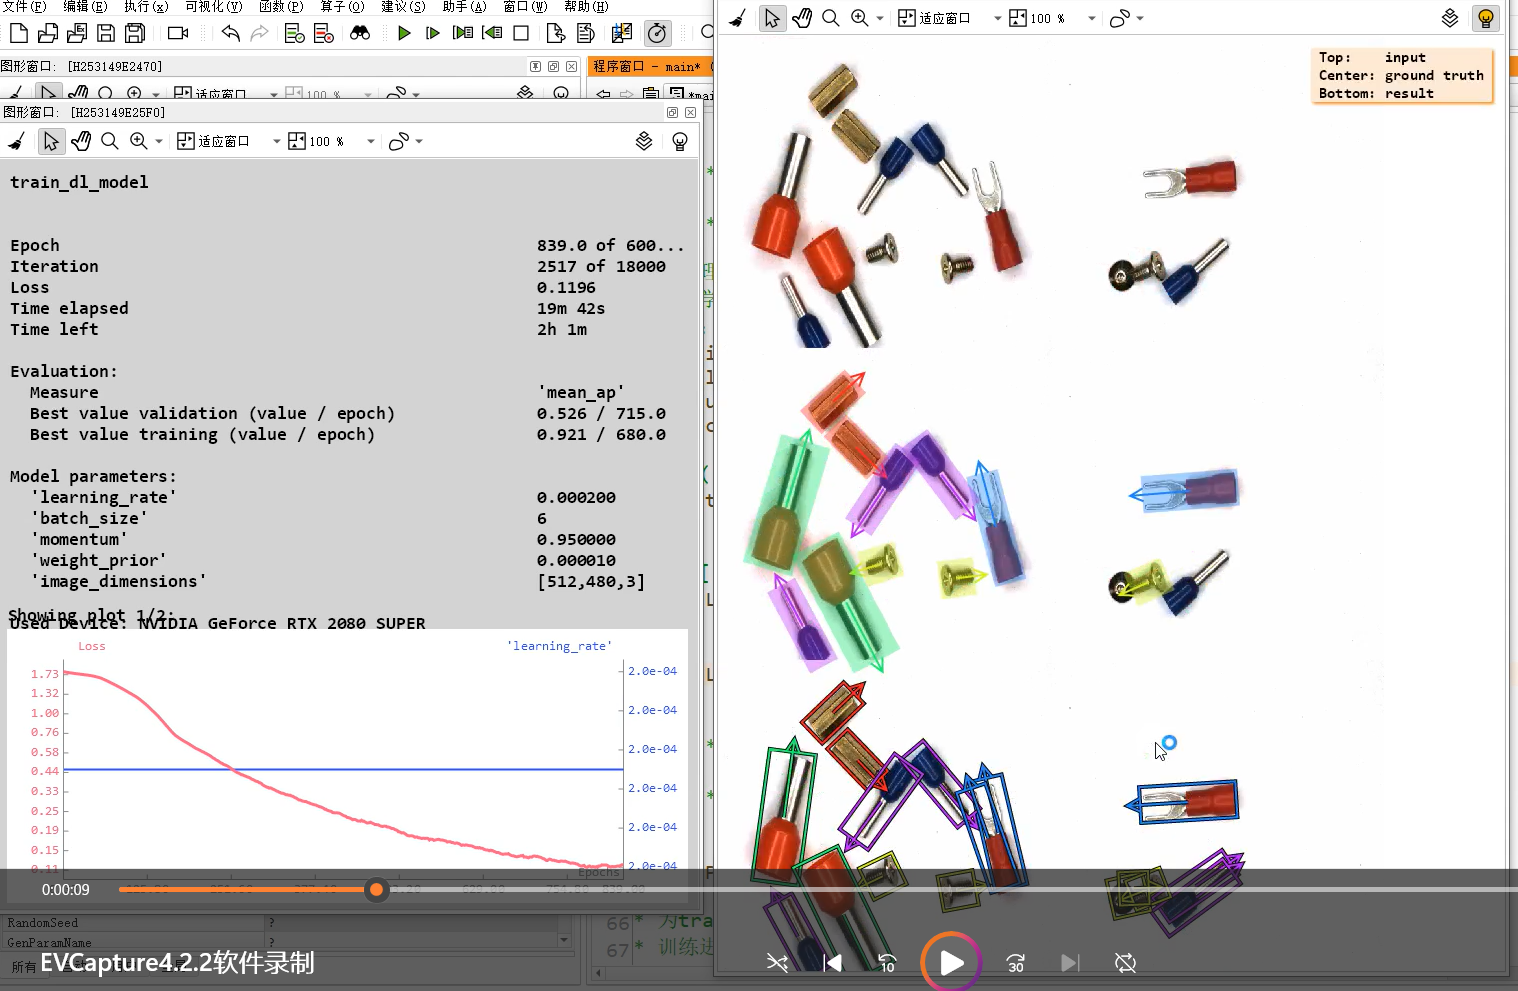Click the camera image acquisition icon
This screenshot has width=1518, height=991.
[x=178, y=33]
